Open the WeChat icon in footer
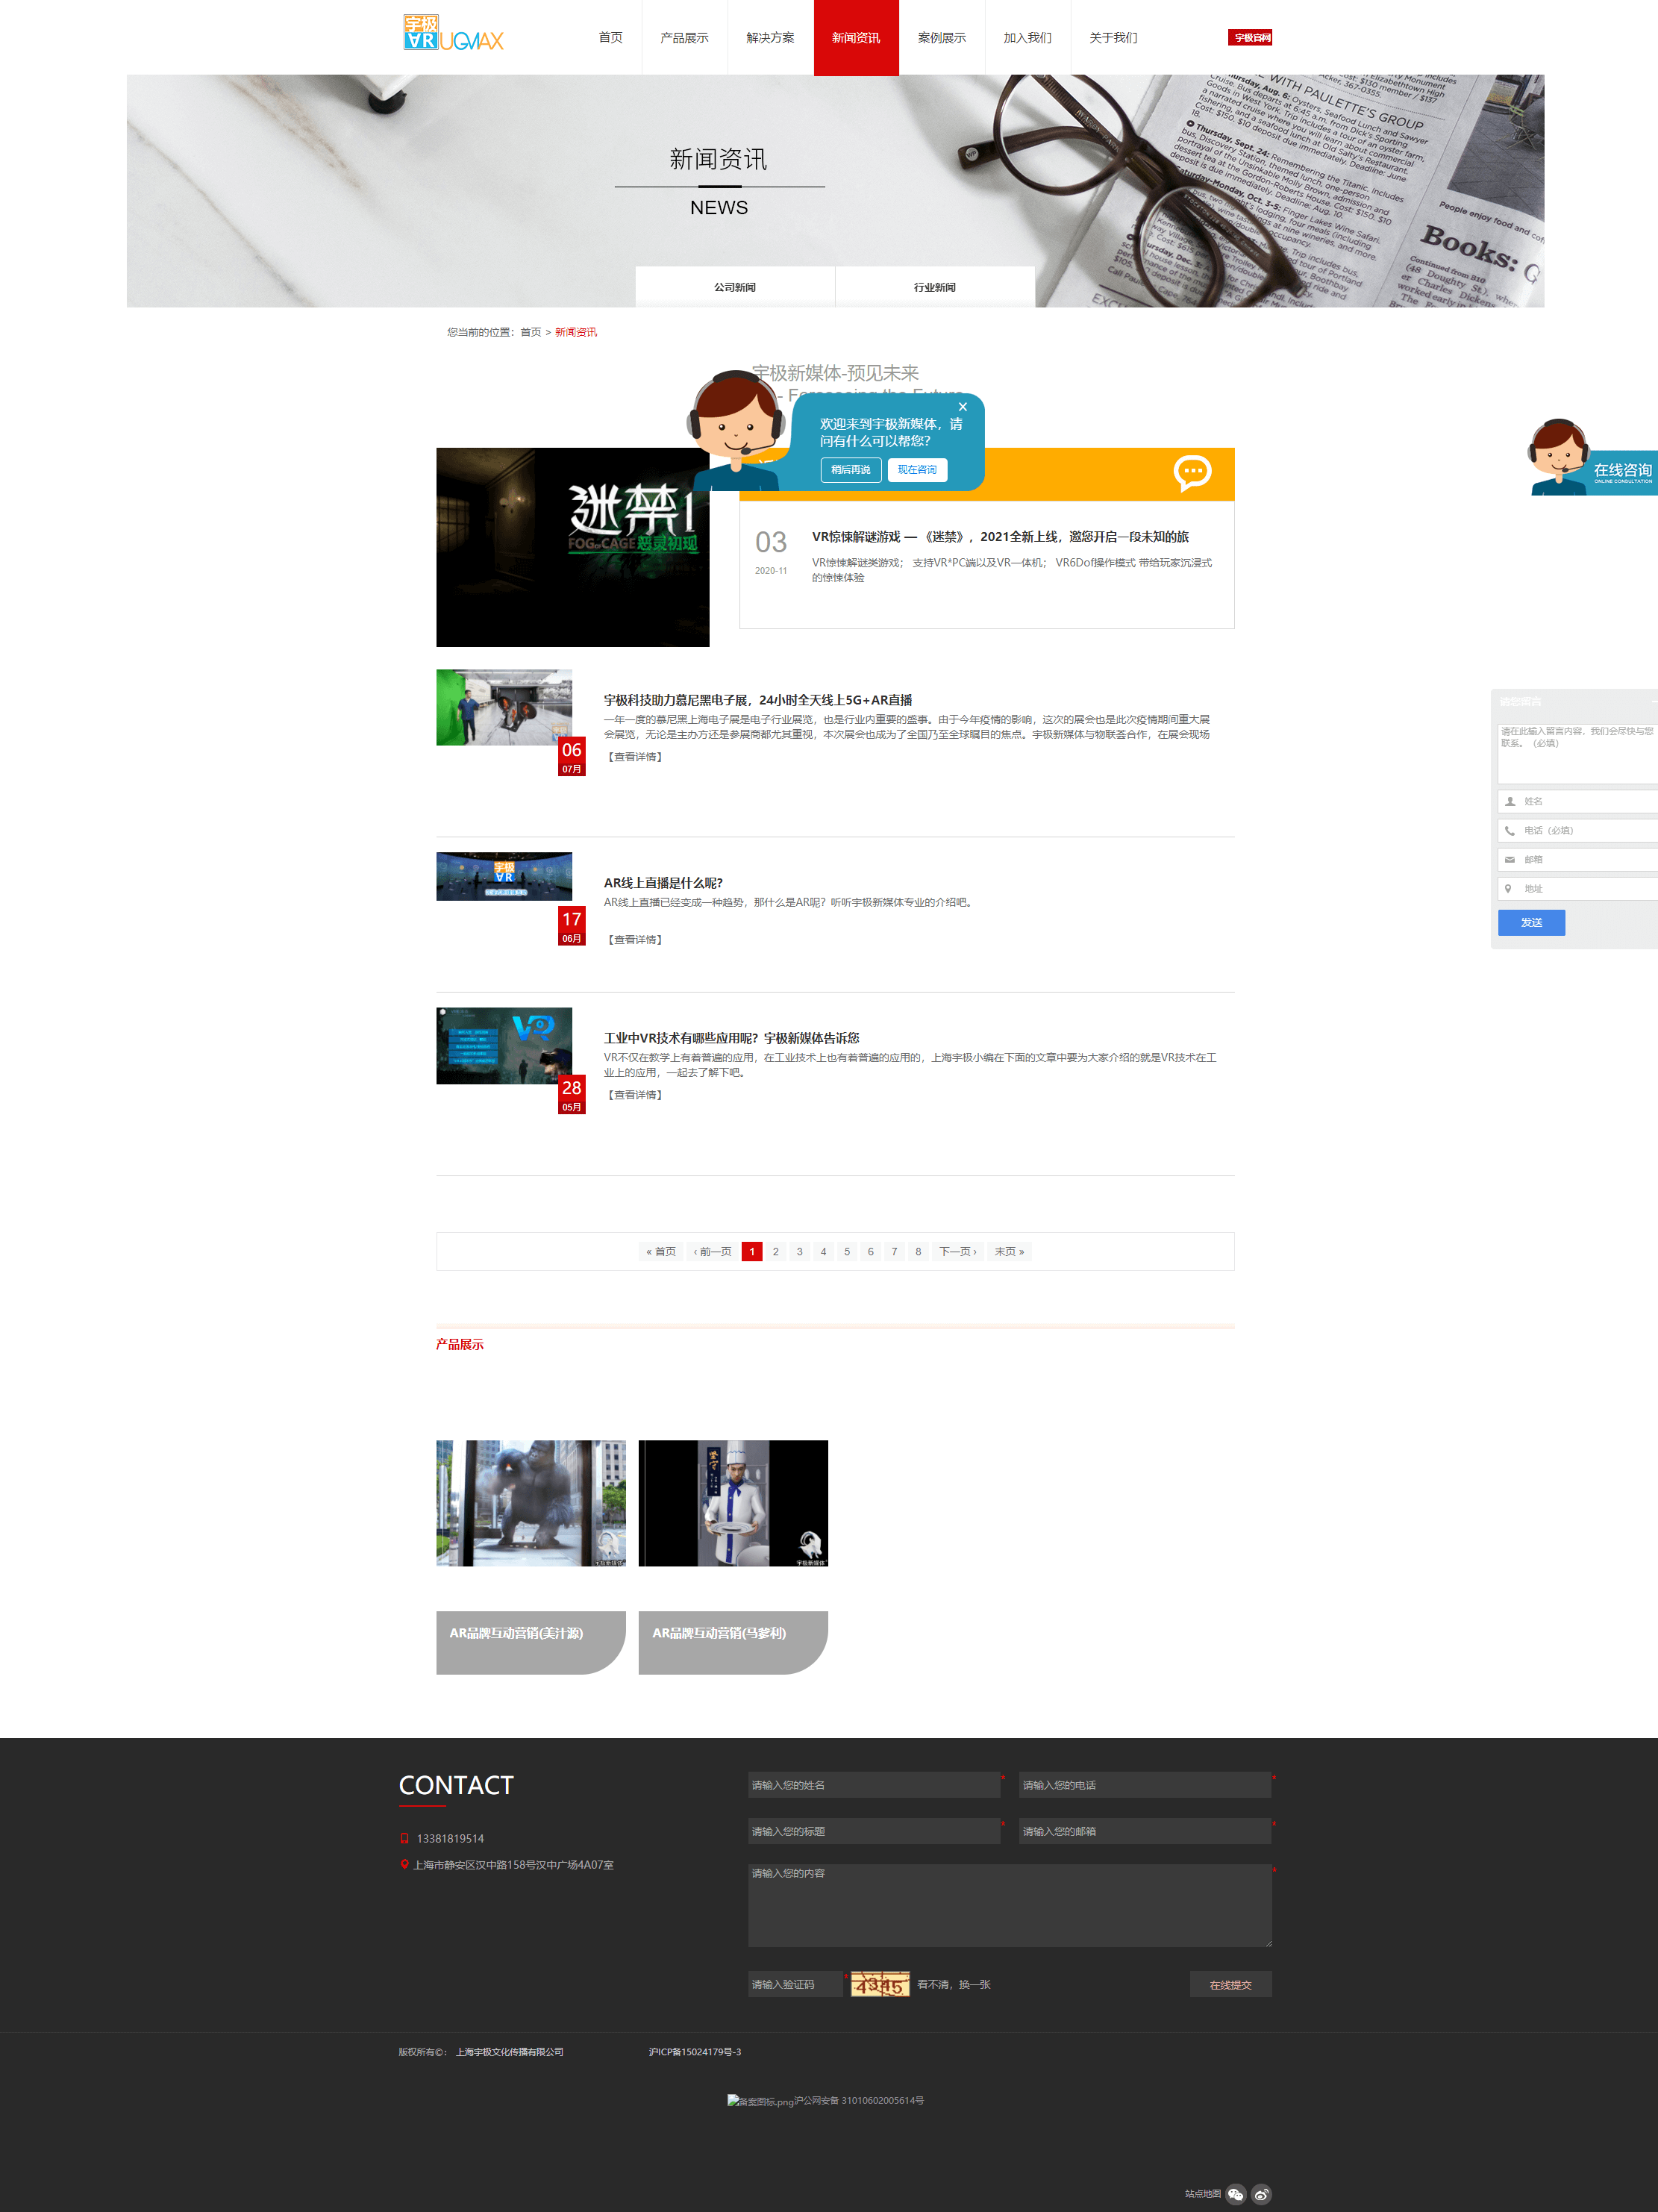Screen dimensions: 1658x2212 (x=1235, y=2194)
